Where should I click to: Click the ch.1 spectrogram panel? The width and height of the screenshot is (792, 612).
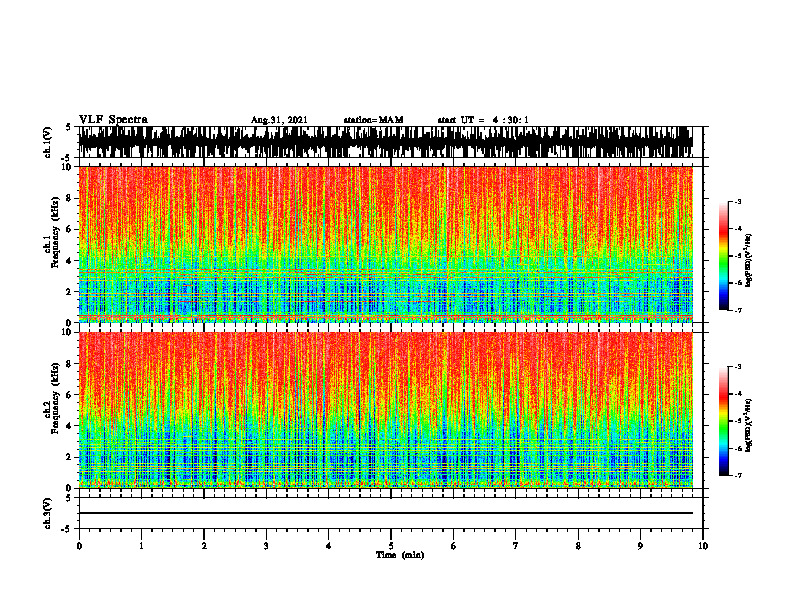click(x=385, y=244)
